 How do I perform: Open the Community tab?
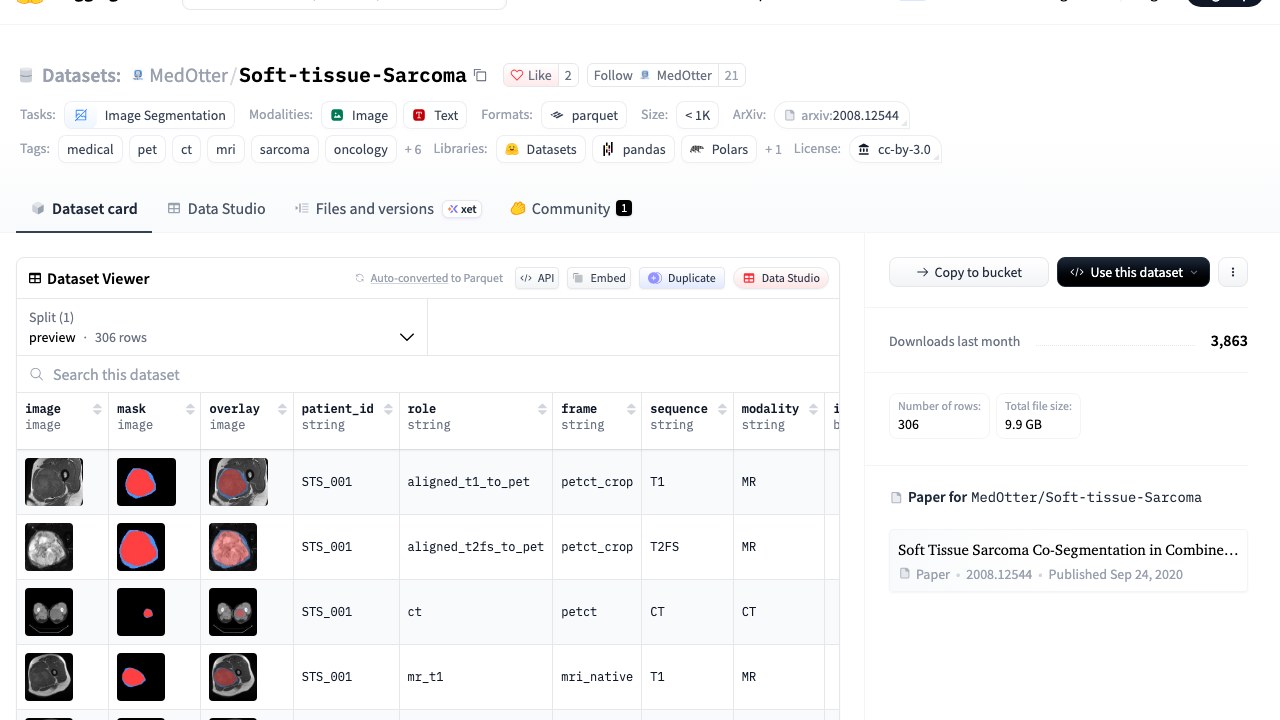coord(571,209)
